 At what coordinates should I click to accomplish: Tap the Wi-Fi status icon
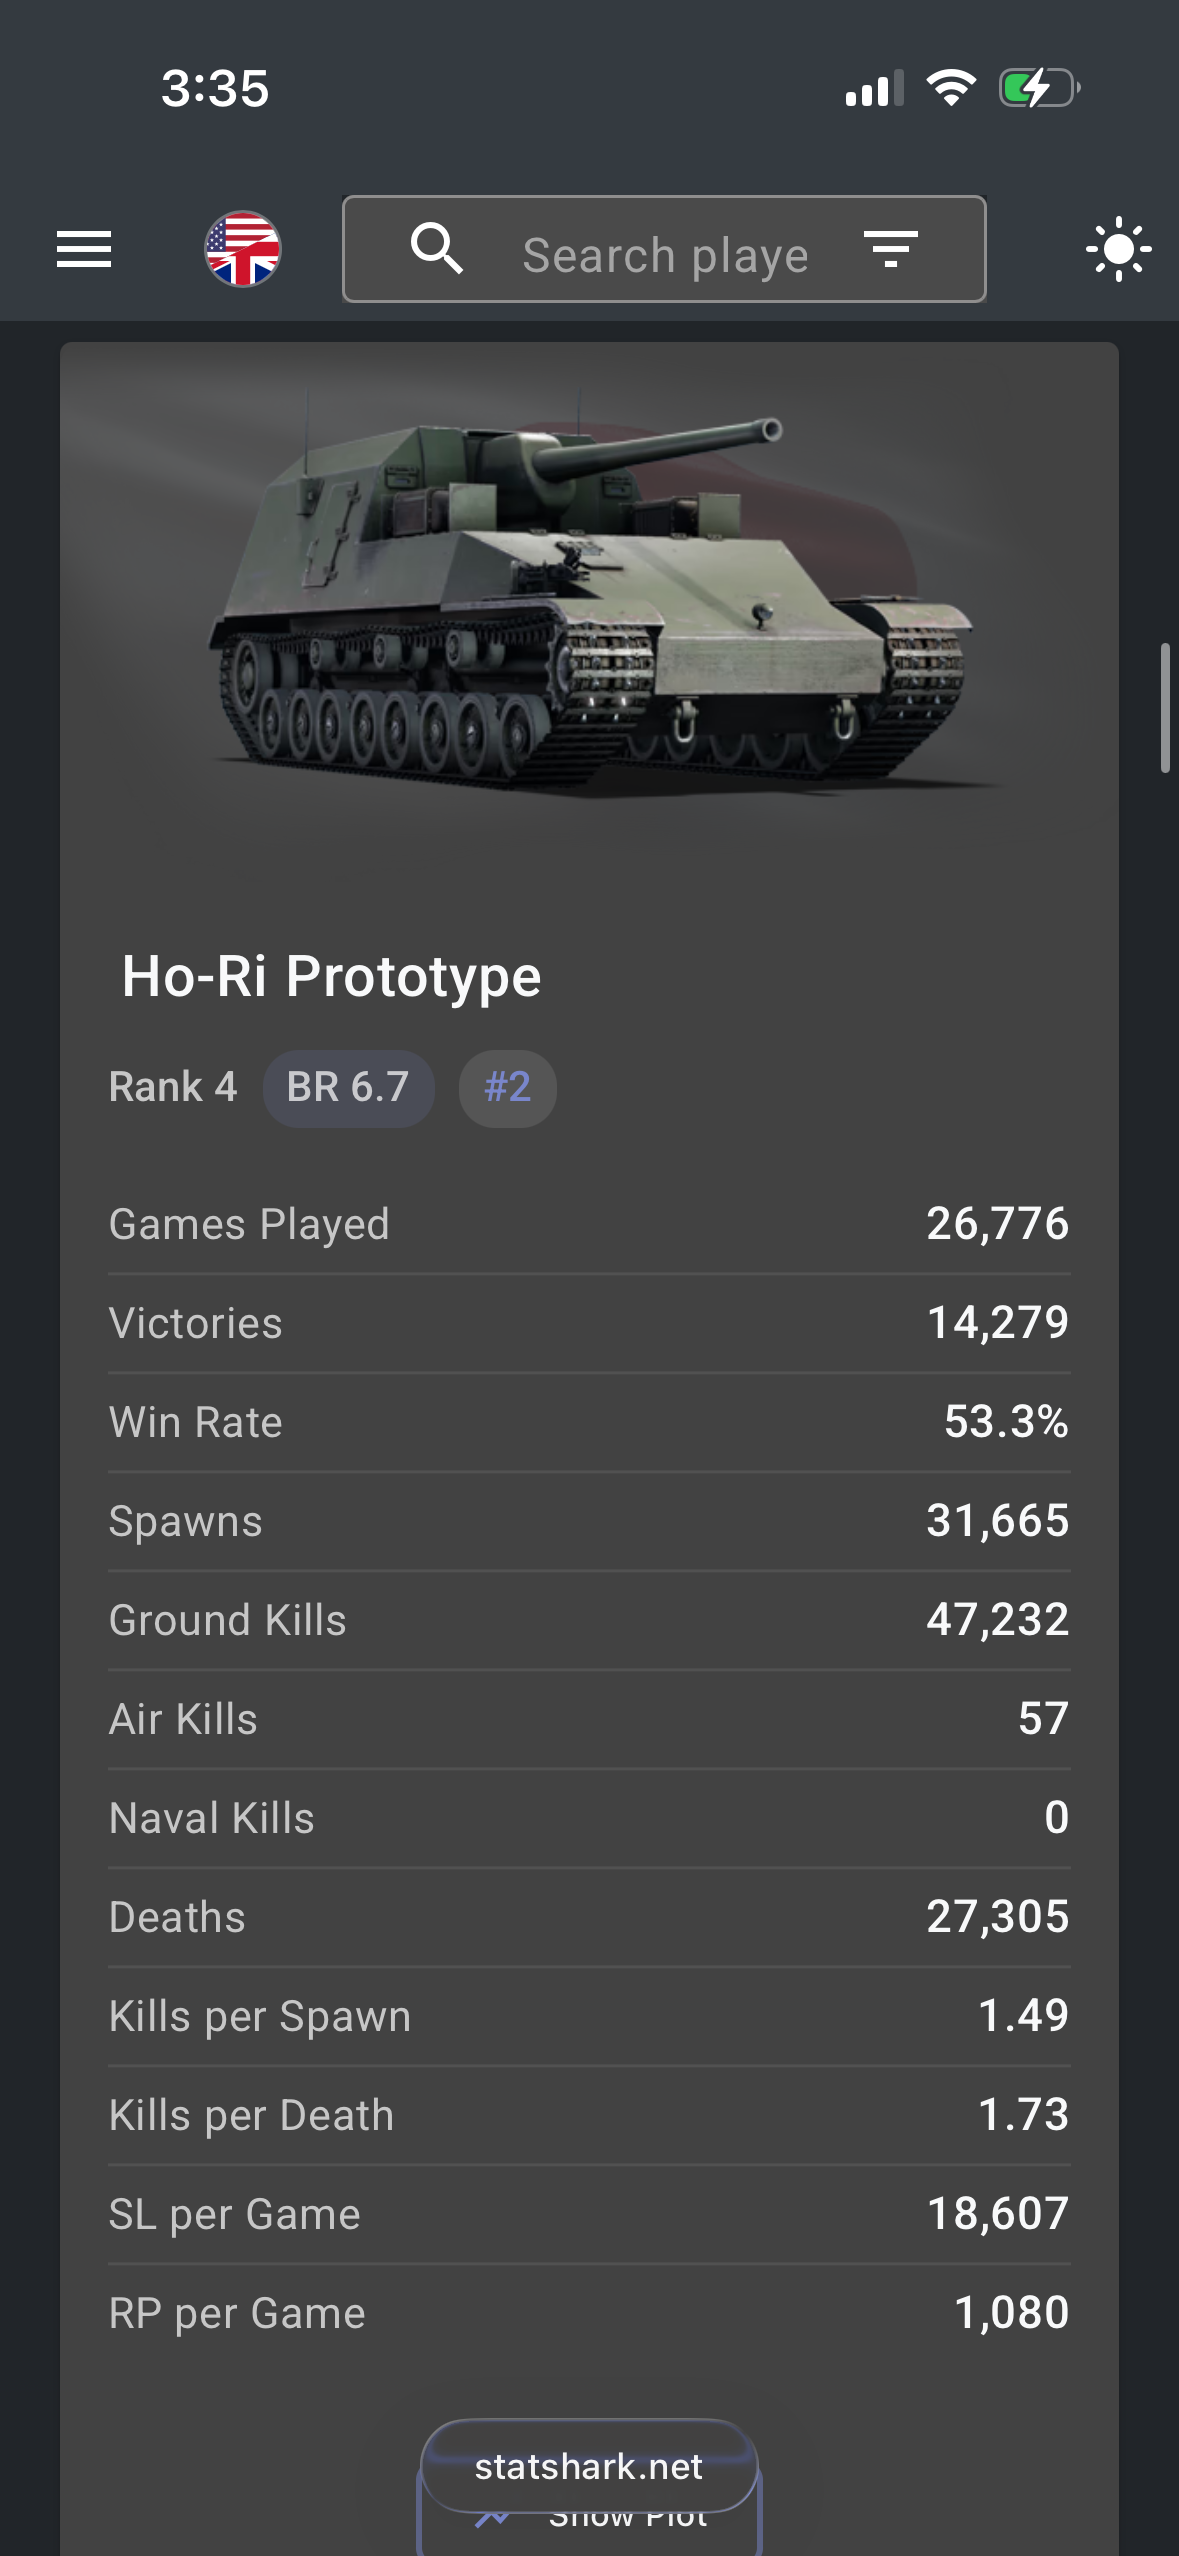coord(951,88)
